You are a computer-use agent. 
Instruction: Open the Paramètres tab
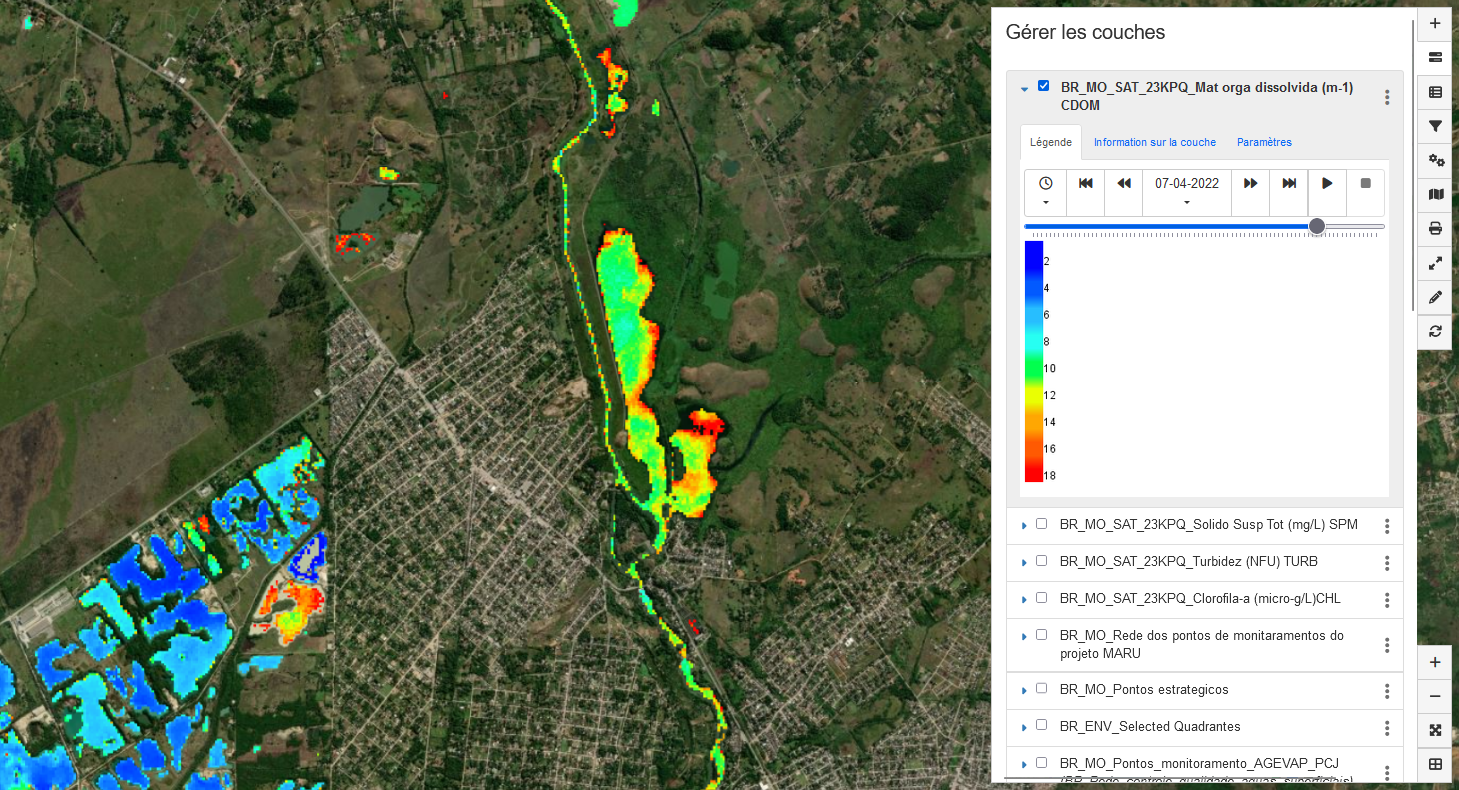coord(1264,142)
